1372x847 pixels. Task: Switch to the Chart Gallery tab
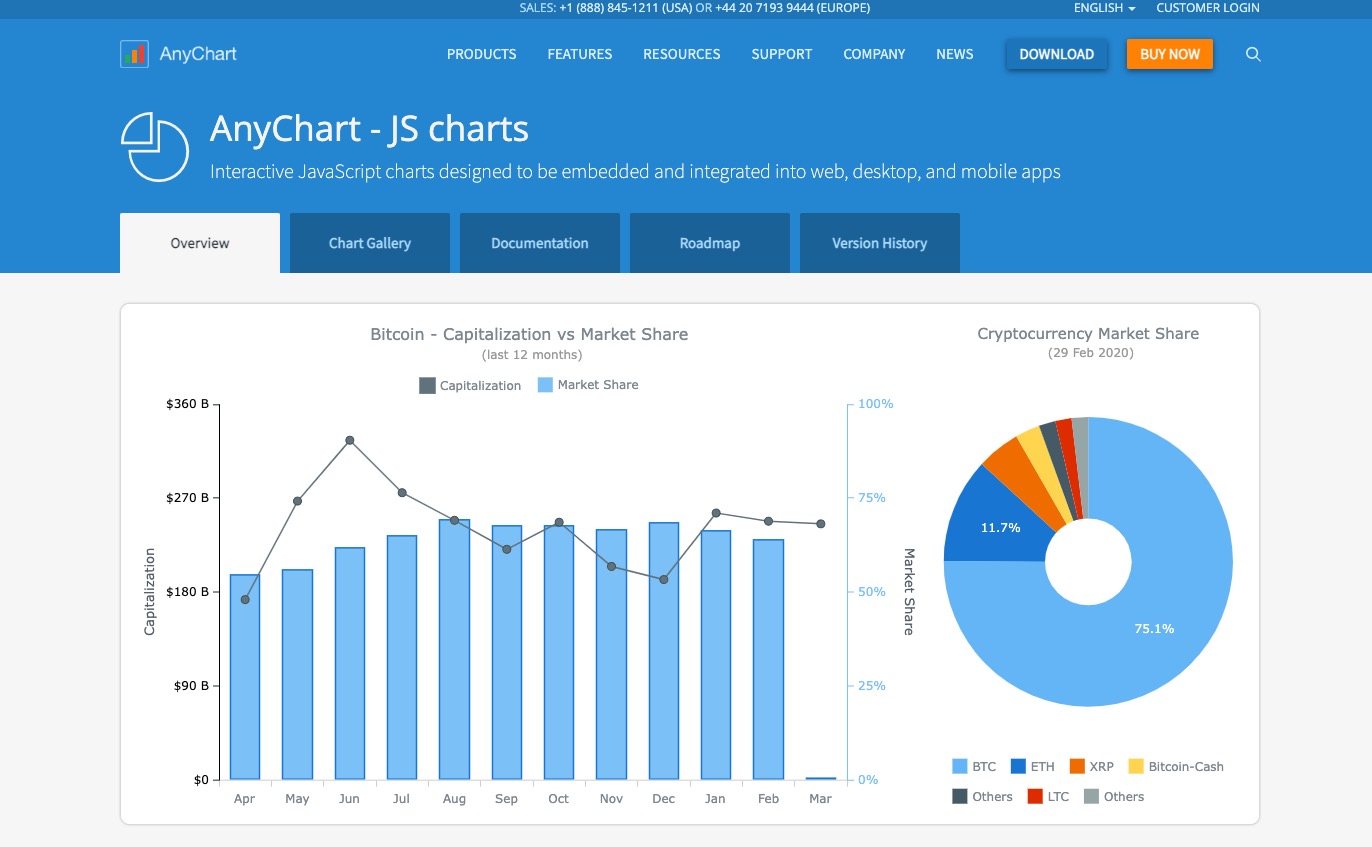point(370,243)
